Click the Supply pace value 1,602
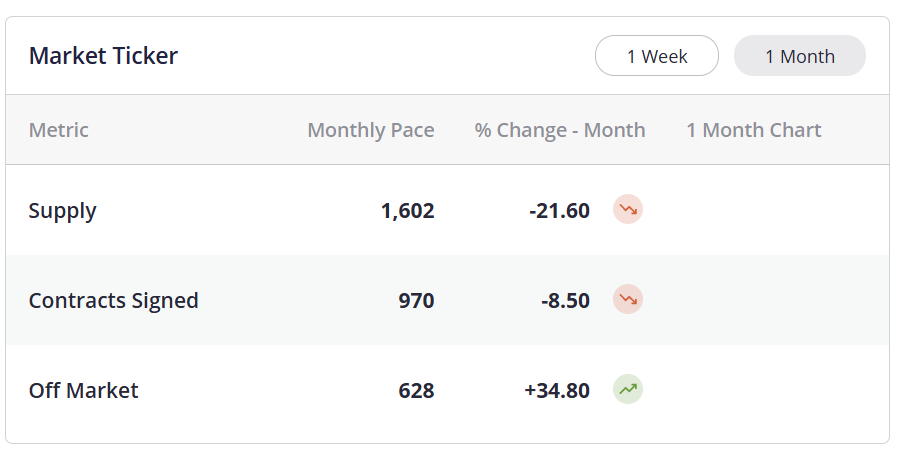The image size is (909, 458). (408, 210)
